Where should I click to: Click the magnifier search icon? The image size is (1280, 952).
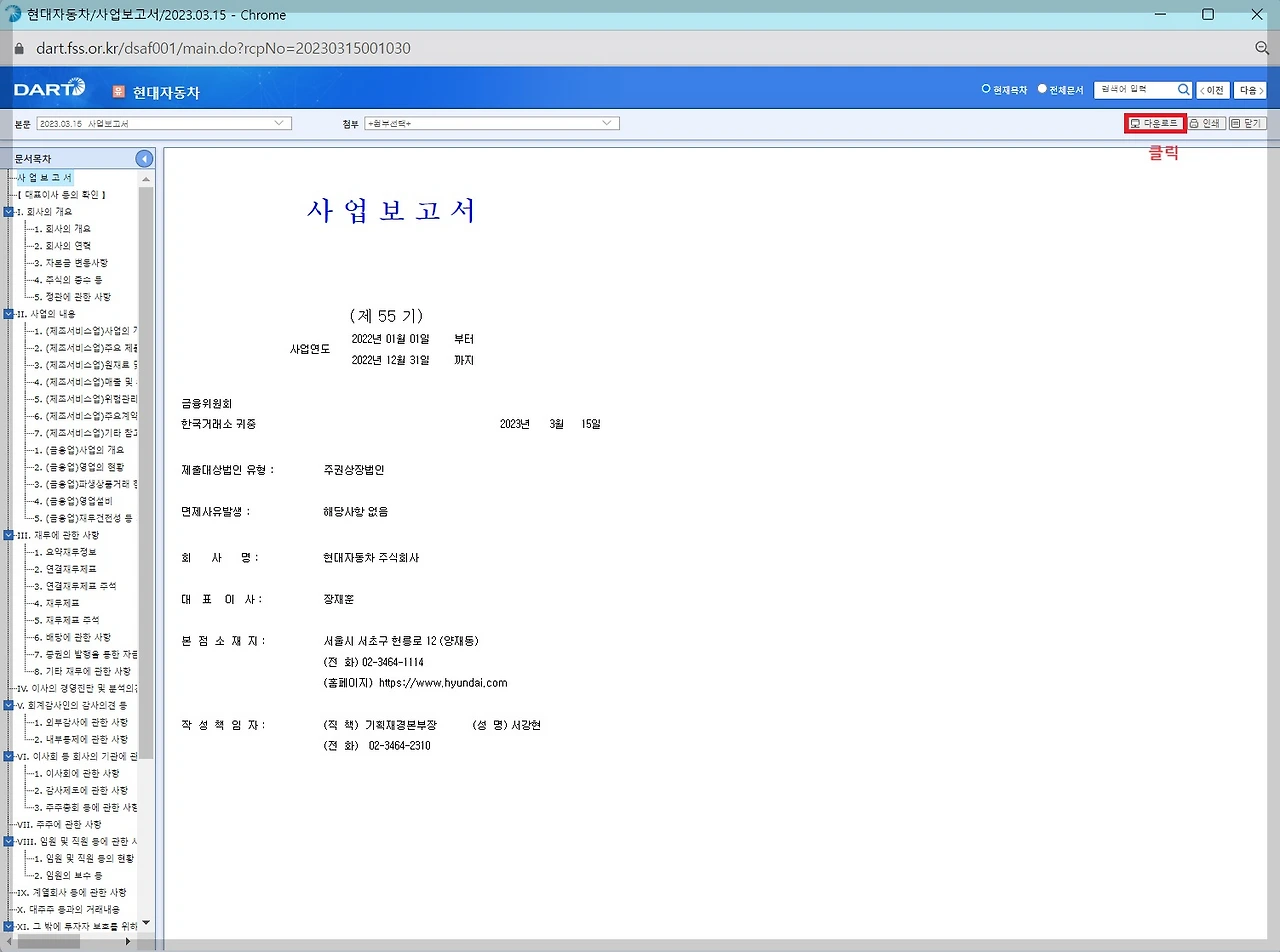tap(1184, 90)
